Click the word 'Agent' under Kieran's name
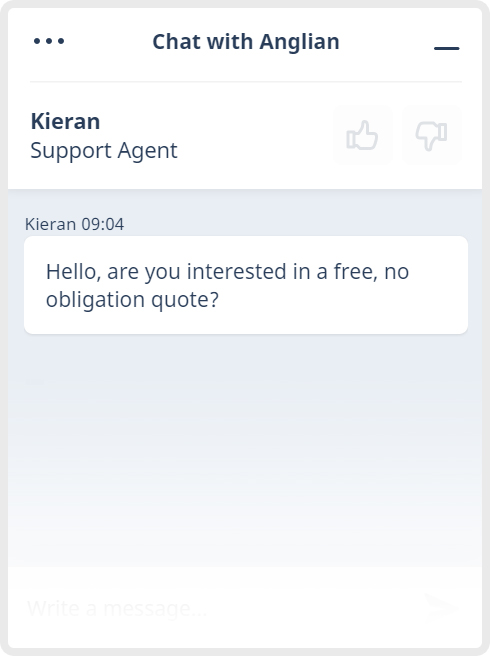This screenshot has width=490, height=662. coord(147,151)
